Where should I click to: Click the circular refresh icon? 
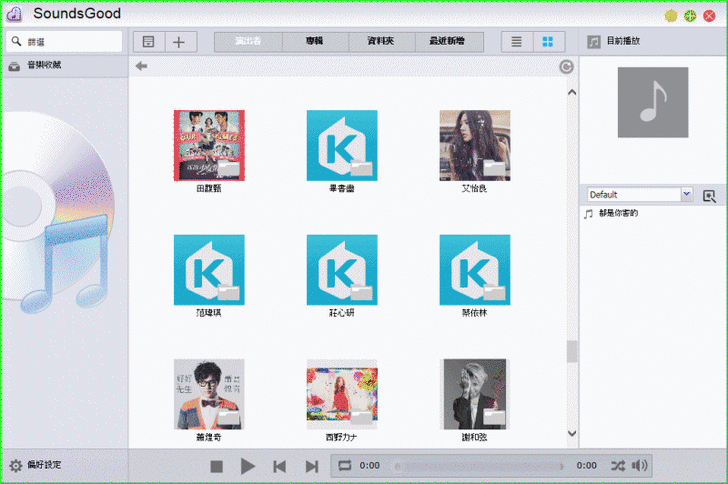tap(566, 67)
